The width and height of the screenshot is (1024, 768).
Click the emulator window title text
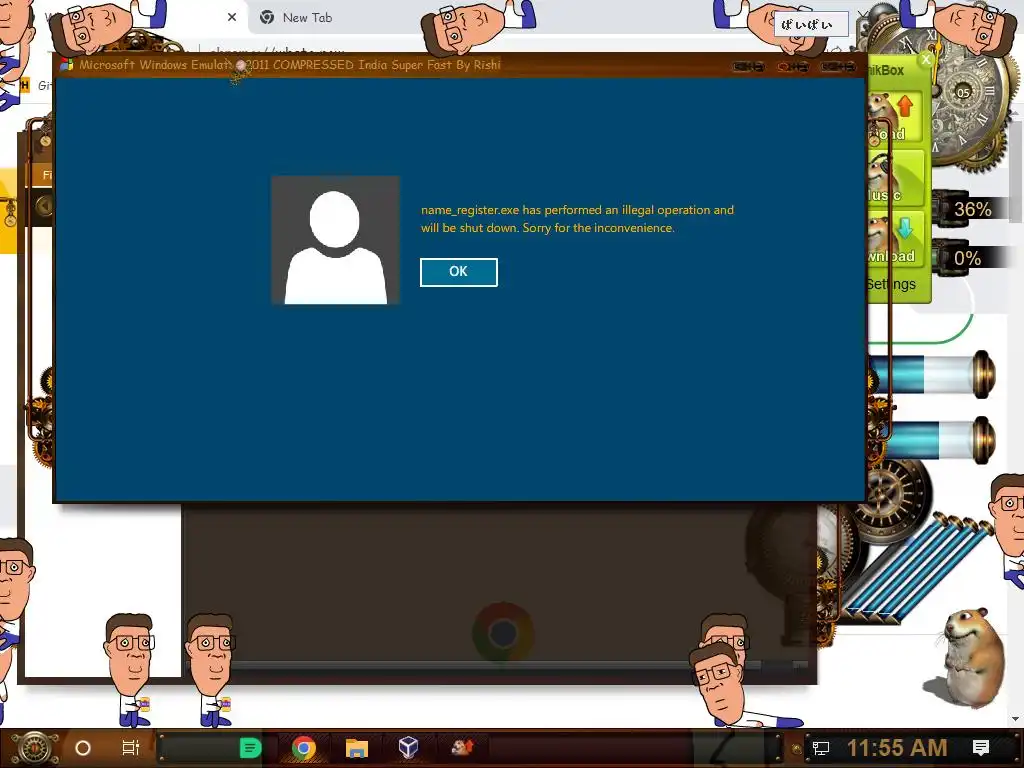(290, 65)
